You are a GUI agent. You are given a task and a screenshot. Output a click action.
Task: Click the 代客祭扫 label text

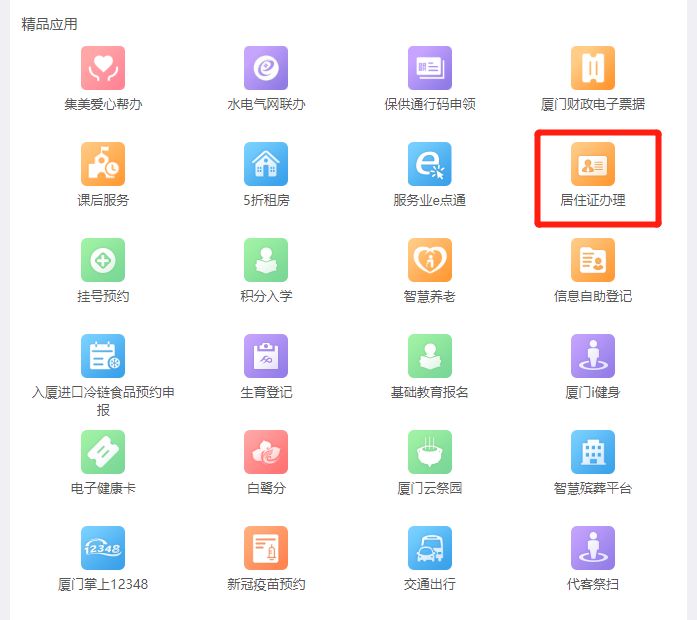(x=593, y=584)
